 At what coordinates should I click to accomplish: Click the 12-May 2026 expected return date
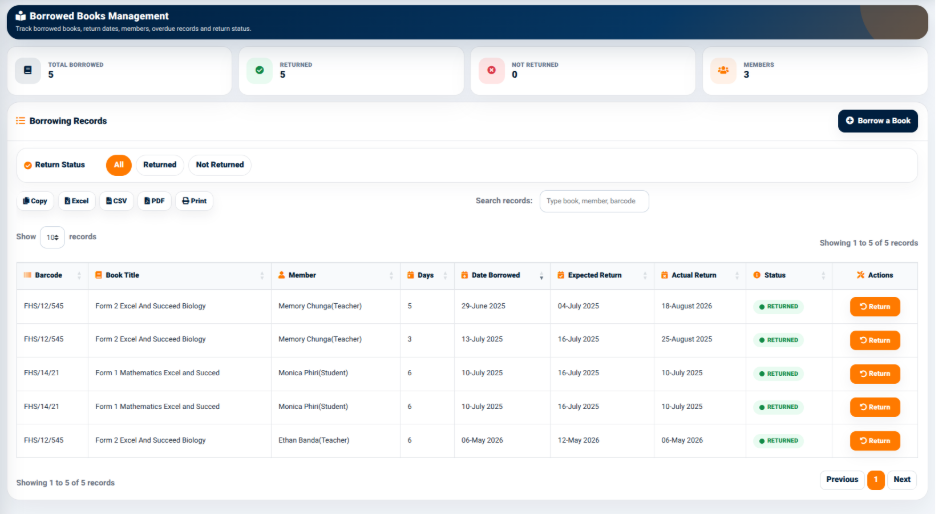coord(578,441)
